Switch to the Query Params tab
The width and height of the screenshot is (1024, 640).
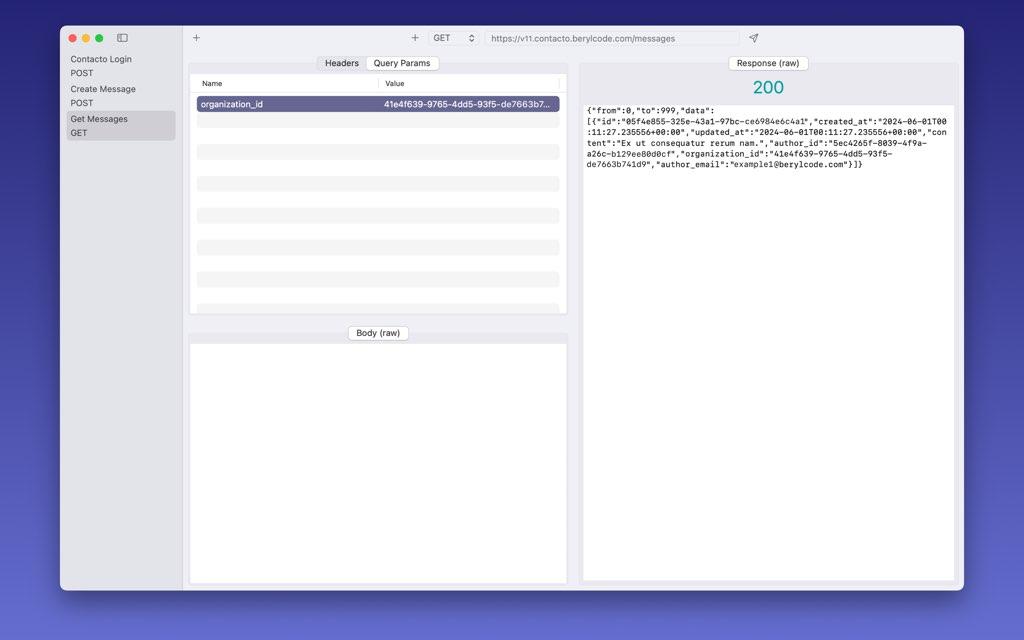point(402,62)
